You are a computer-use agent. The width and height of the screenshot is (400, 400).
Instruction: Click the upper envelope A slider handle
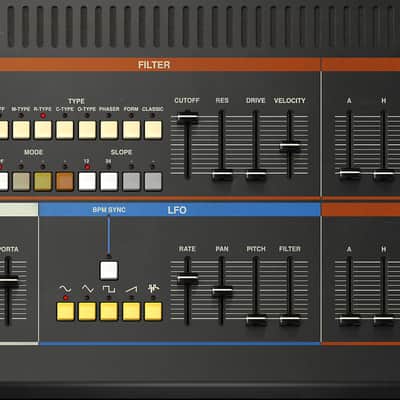click(349, 174)
